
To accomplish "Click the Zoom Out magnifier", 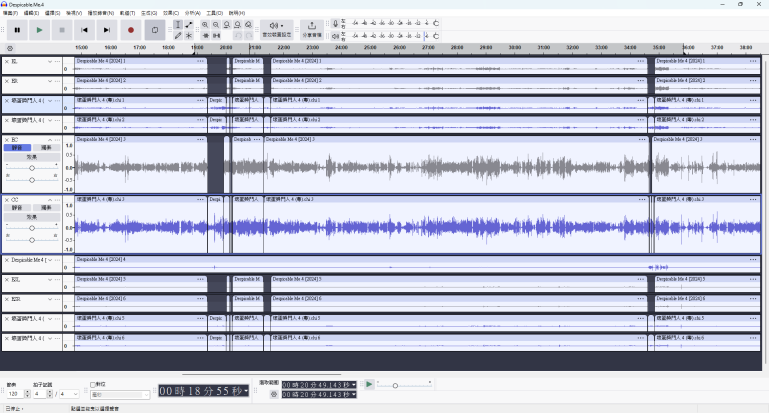I will (216, 25).
